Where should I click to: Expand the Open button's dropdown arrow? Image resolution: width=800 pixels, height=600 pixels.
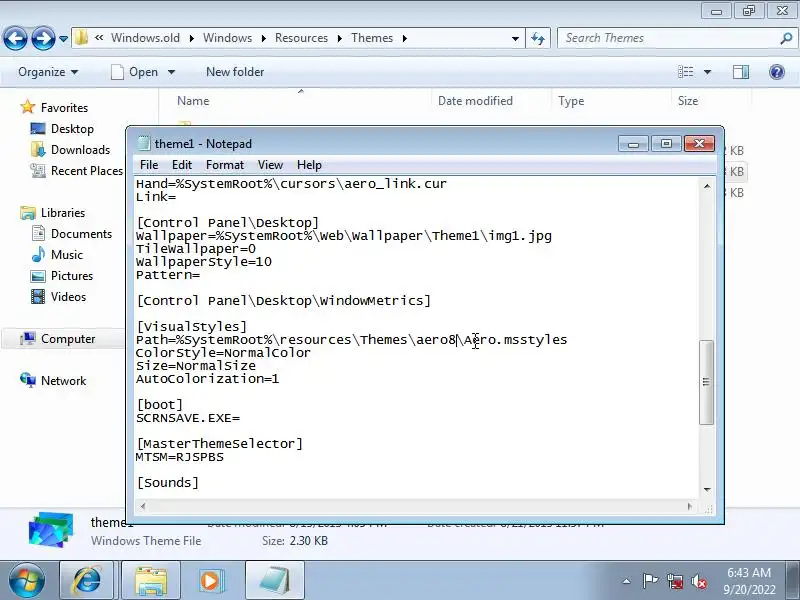tap(171, 72)
